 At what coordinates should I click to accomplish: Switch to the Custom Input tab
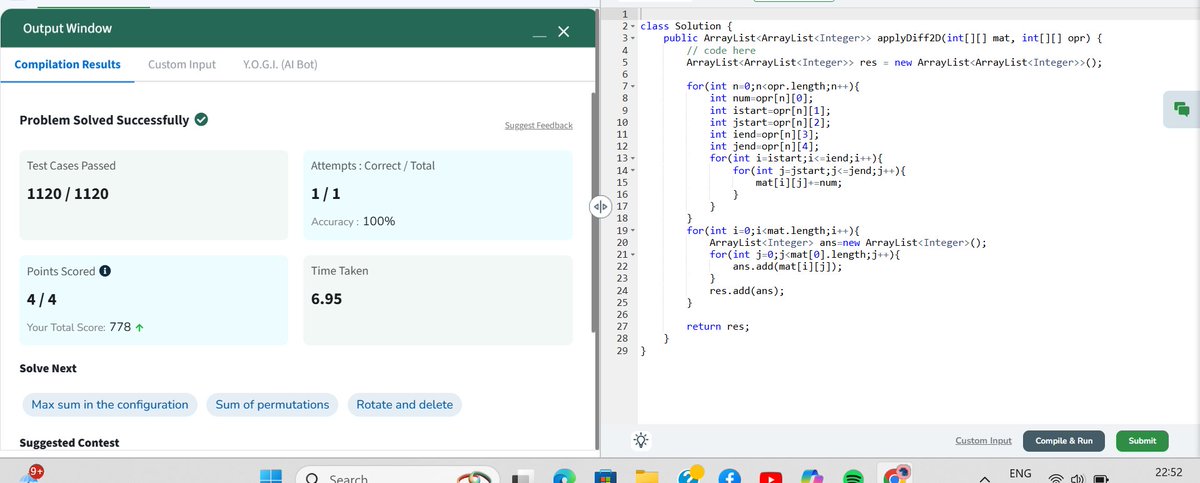pyautogui.click(x=182, y=64)
